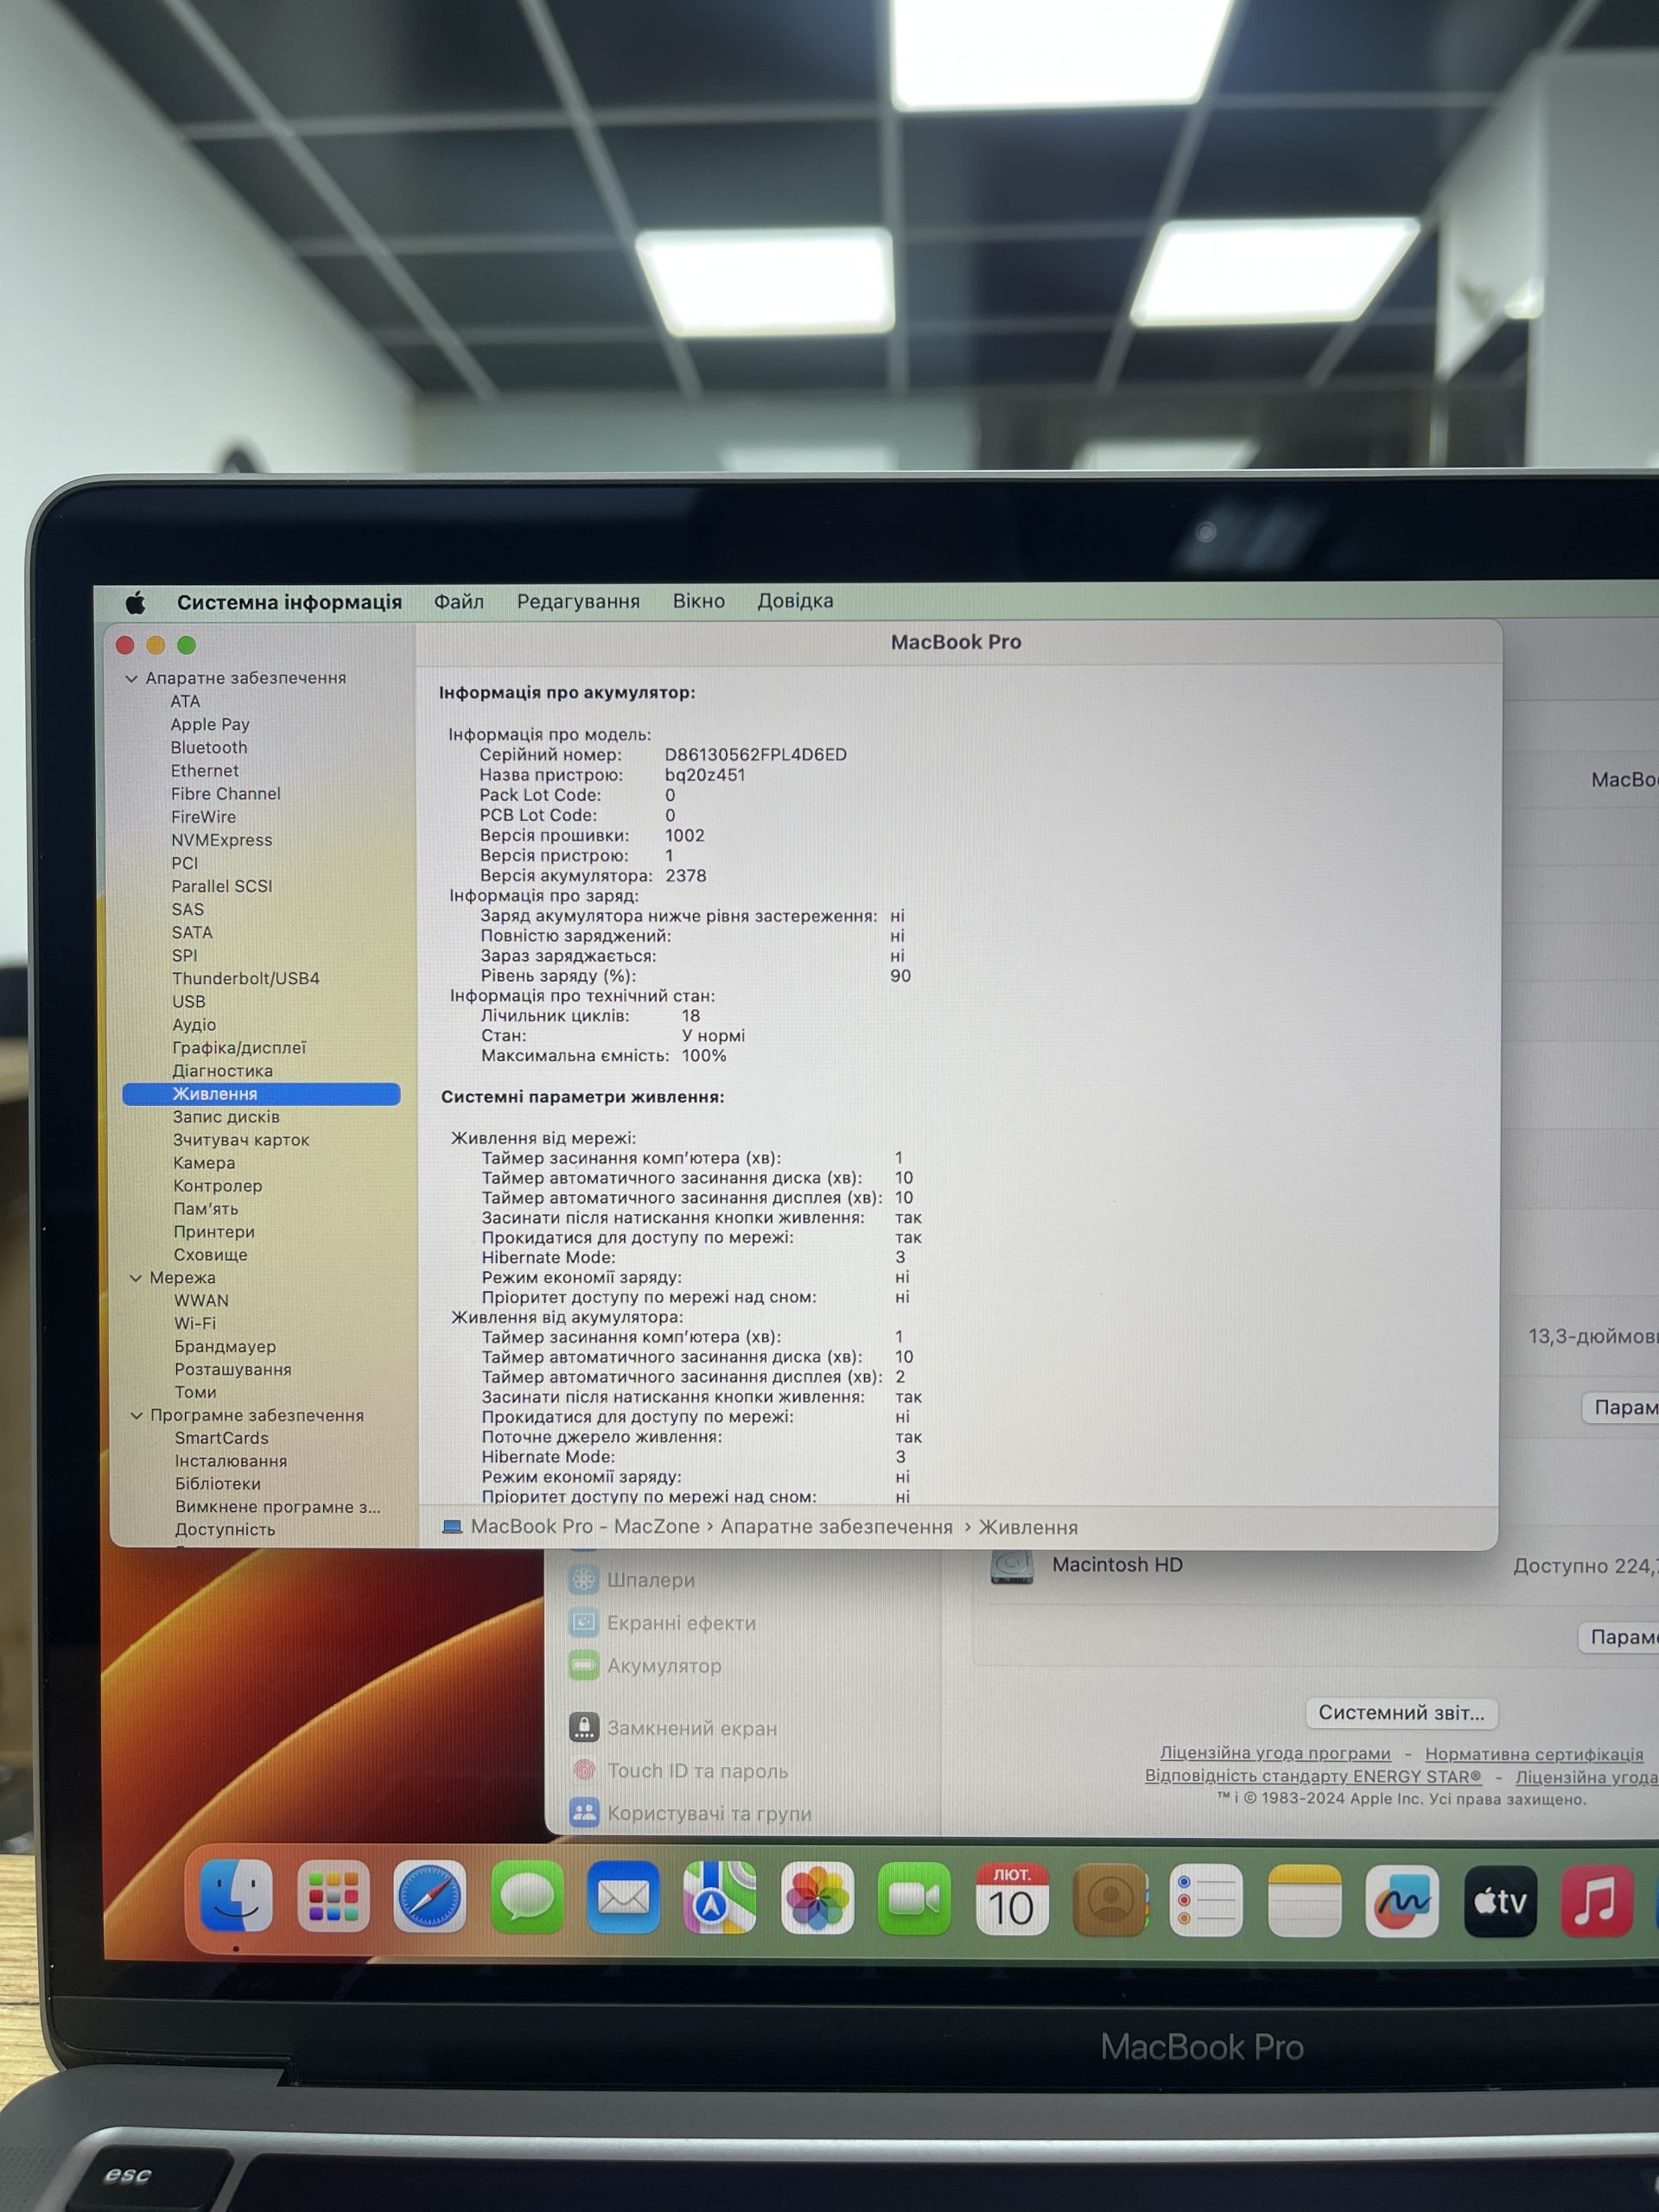This screenshot has height=2212, width=1659.
Task: Click serial number D86130562FPL4D6ED
Action: (x=756, y=755)
